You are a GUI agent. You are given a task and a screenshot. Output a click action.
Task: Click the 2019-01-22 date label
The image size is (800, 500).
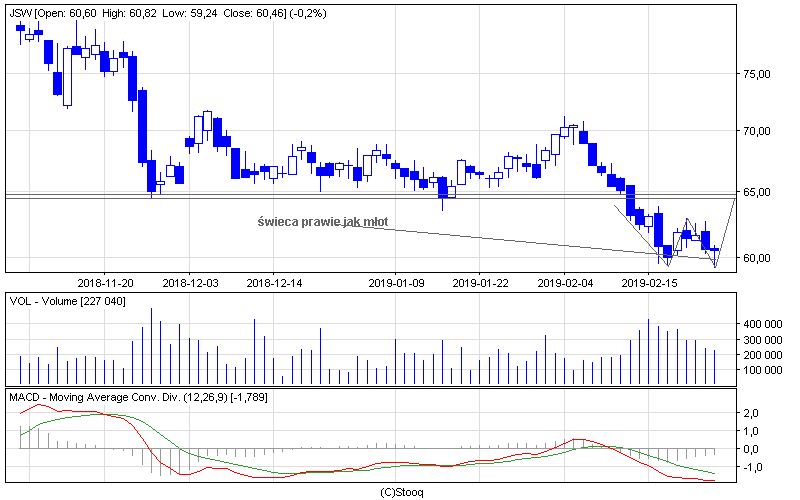pos(481,283)
